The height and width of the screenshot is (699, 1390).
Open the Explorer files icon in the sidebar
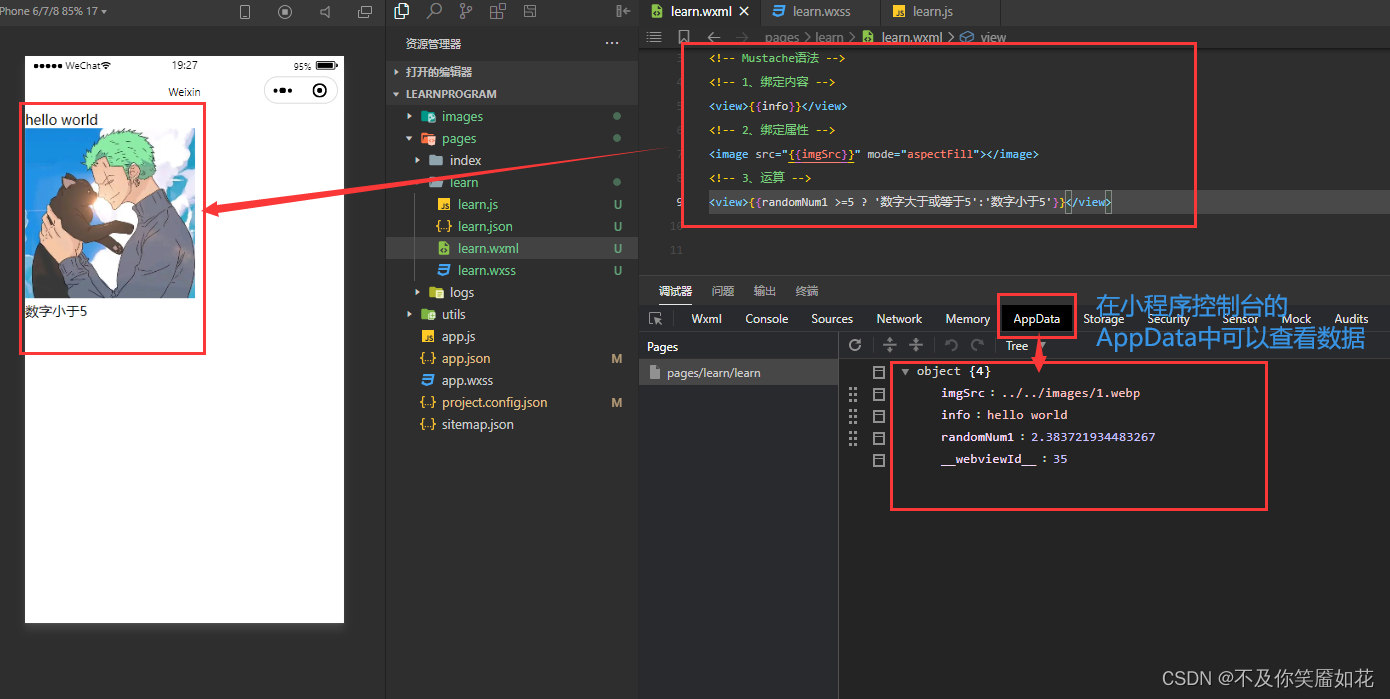(402, 11)
